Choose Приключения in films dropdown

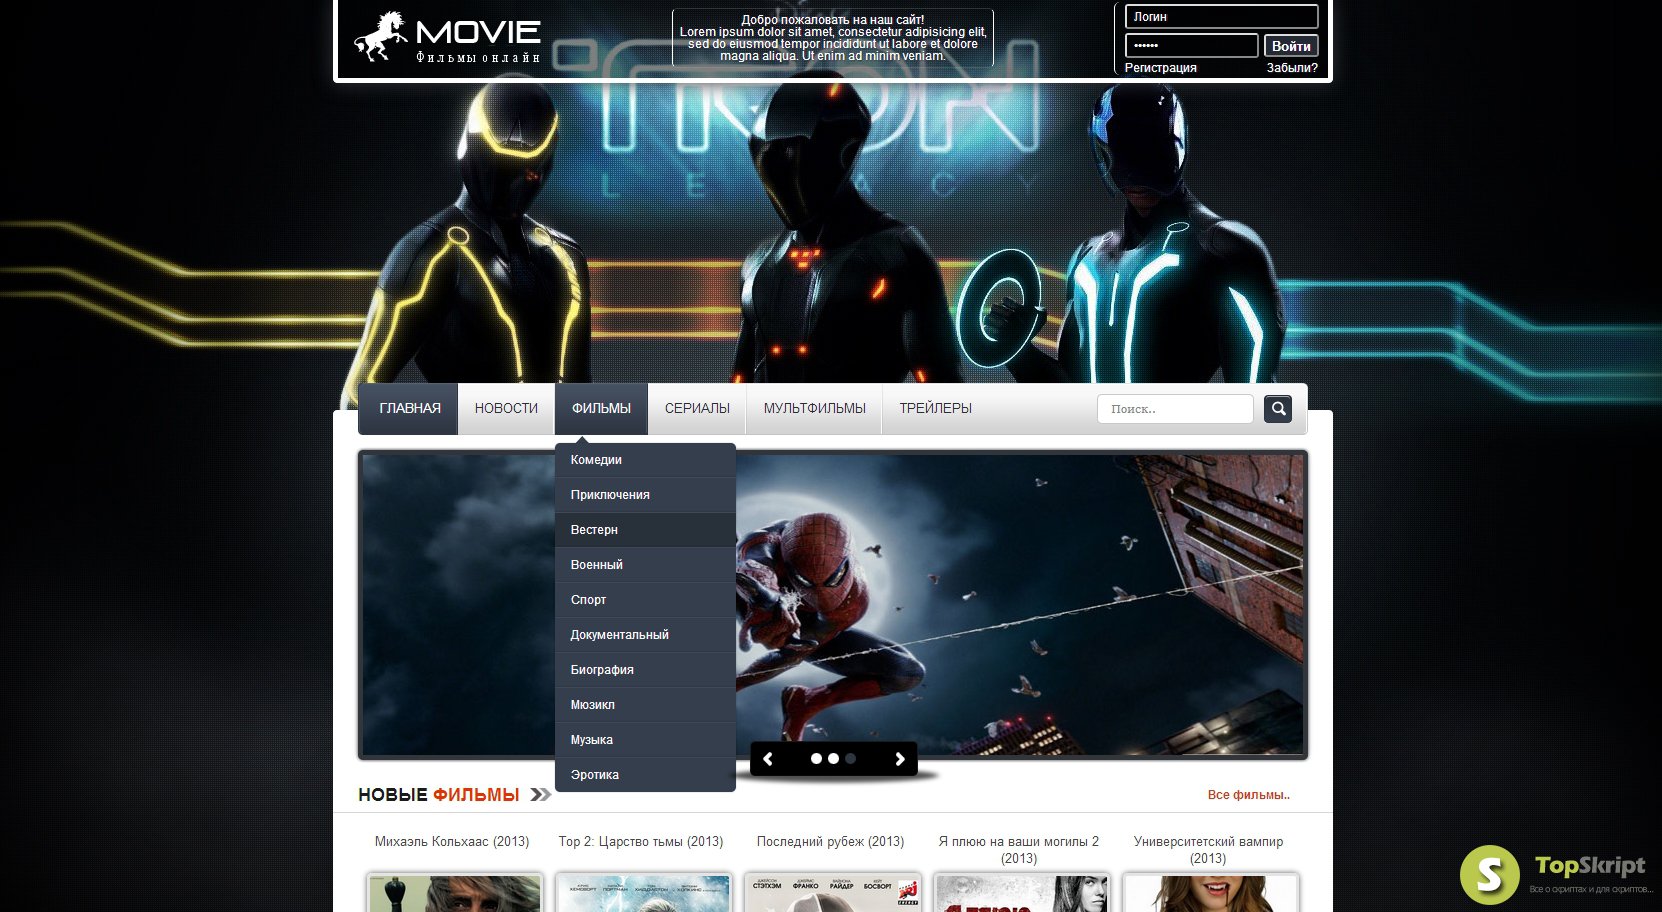(645, 495)
